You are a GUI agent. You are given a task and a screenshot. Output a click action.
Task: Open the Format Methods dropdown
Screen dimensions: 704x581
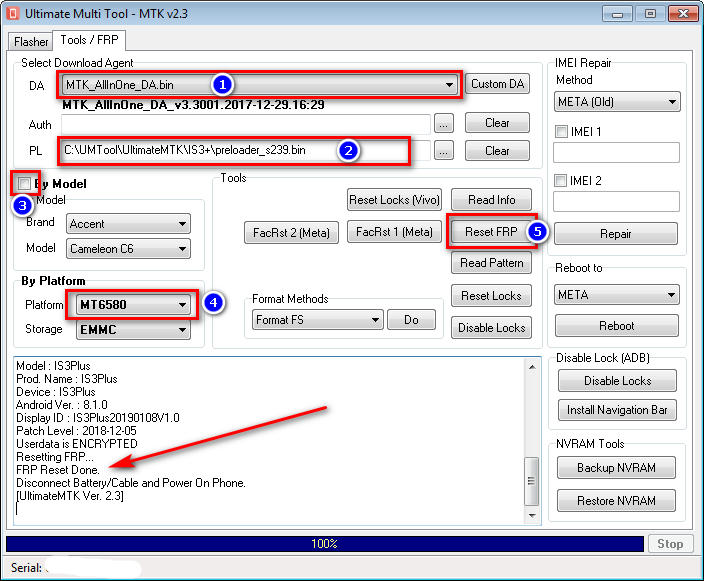[x=317, y=320]
